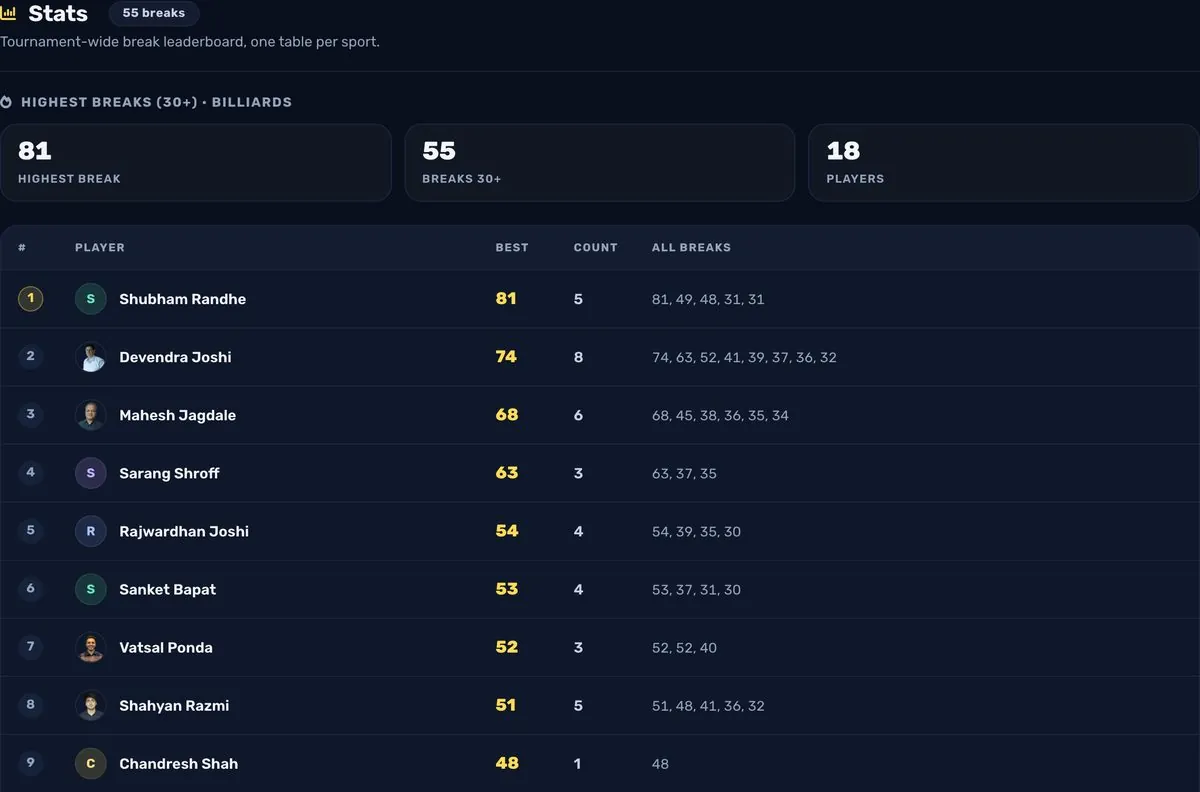Screen dimensions: 1200x792
Task: Click the BEST column header
Action: coord(512,247)
